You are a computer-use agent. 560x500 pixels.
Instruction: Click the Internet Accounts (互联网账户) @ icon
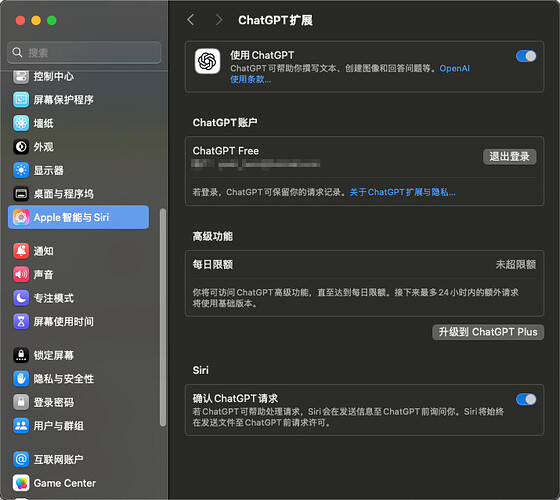pyautogui.click(x=21, y=459)
